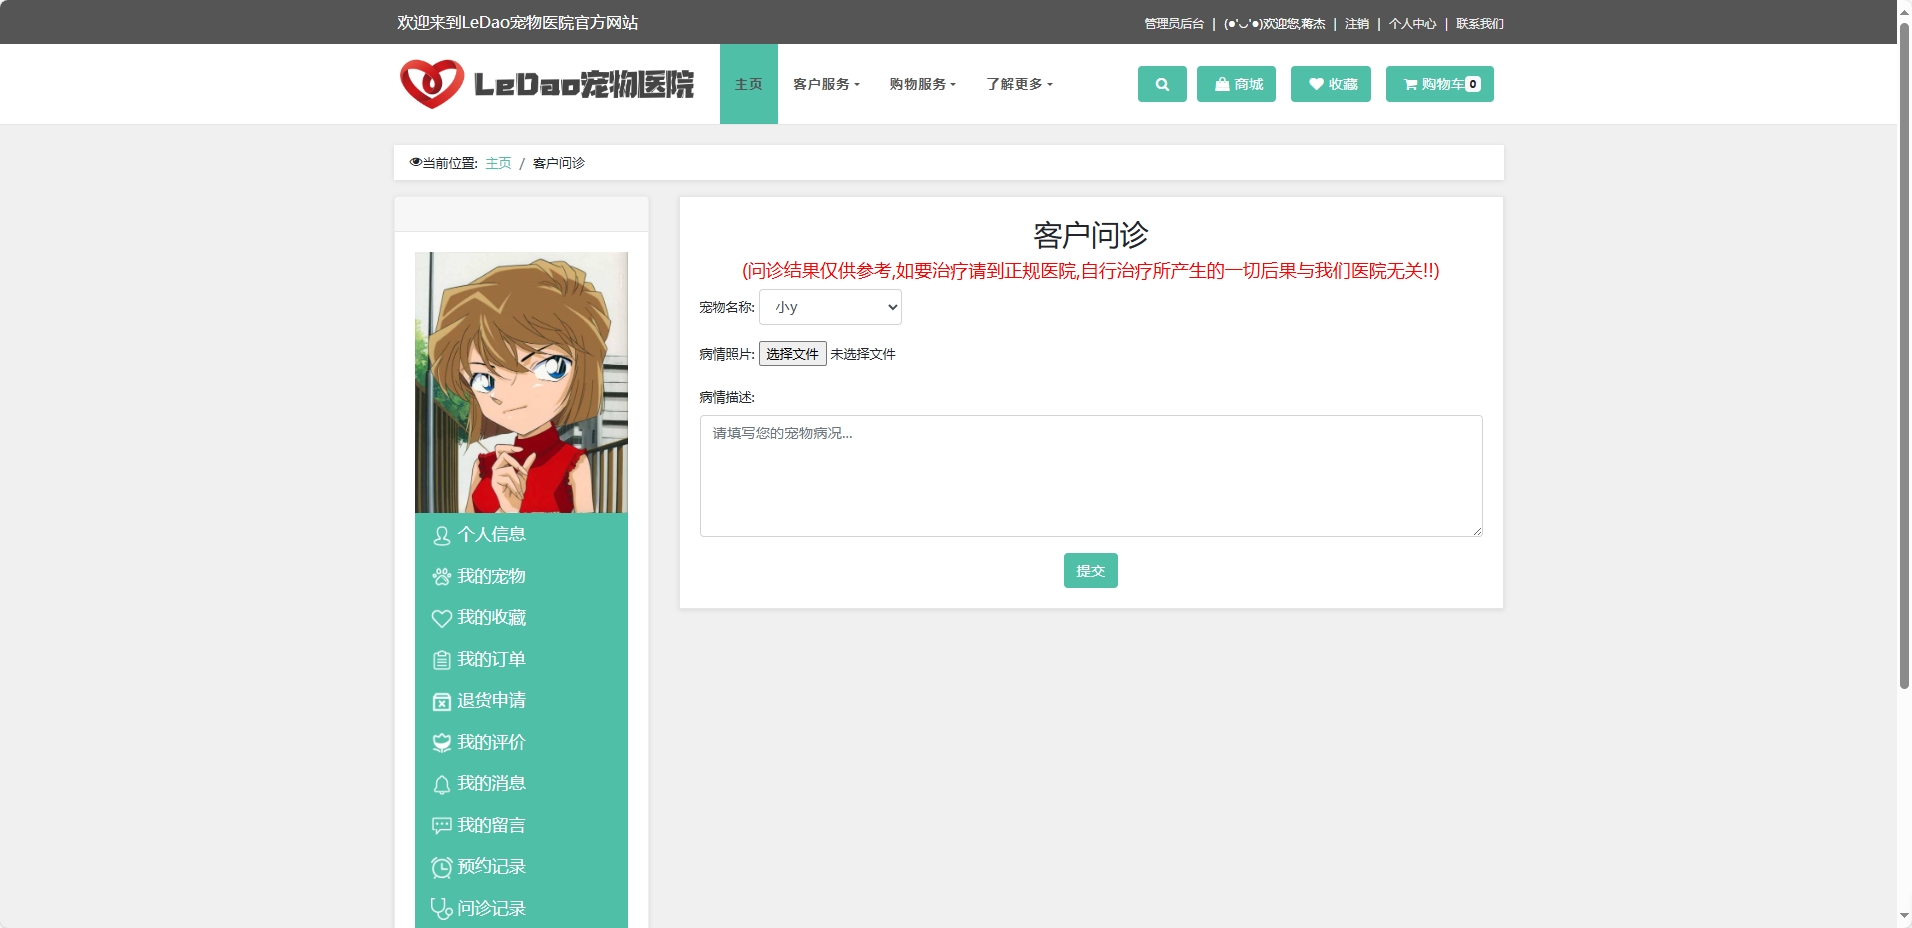The width and height of the screenshot is (1912, 928).
Task: Open 我的宠物 paw icon in sidebar
Action: (441, 576)
